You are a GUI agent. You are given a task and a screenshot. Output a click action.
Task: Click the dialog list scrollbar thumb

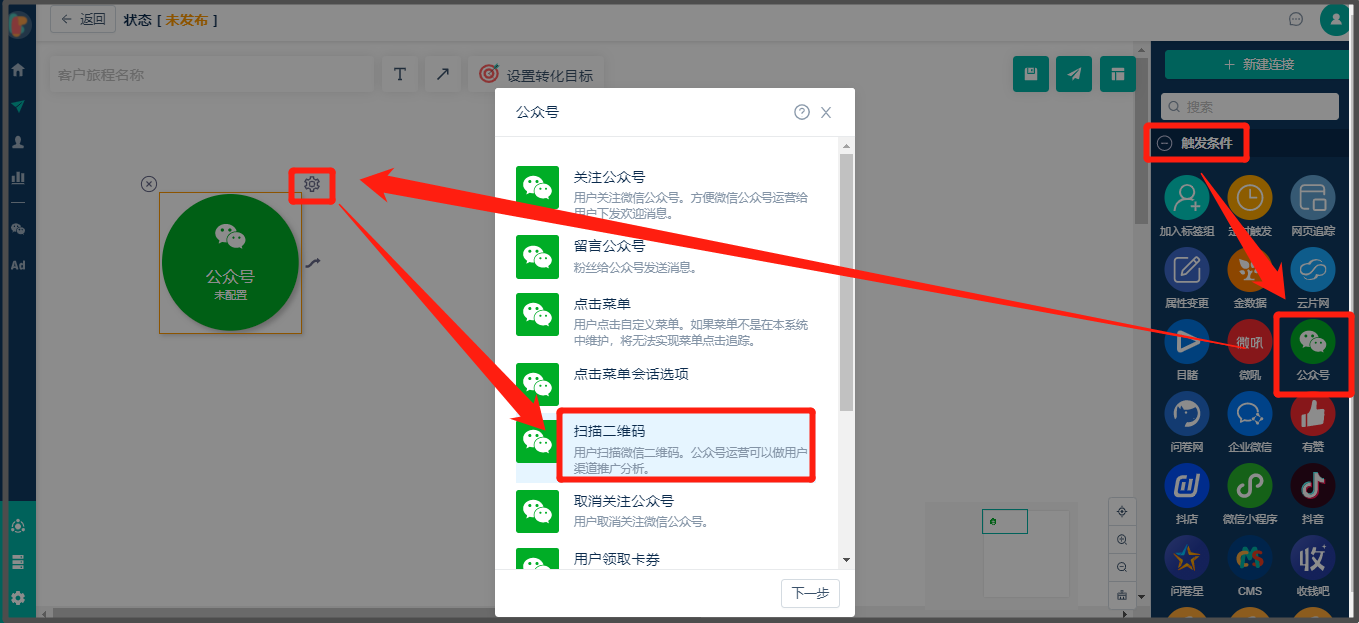pyautogui.click(x=846, y=282)
